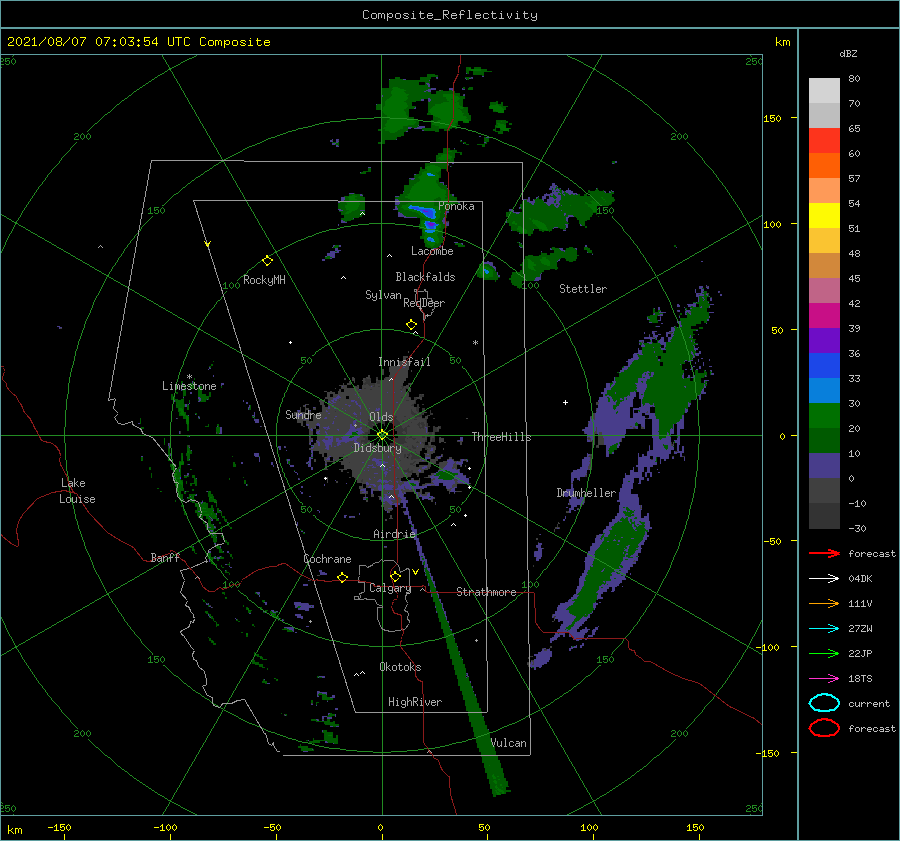Click the Banff label

pyautogui.click(x=165, y=557)
